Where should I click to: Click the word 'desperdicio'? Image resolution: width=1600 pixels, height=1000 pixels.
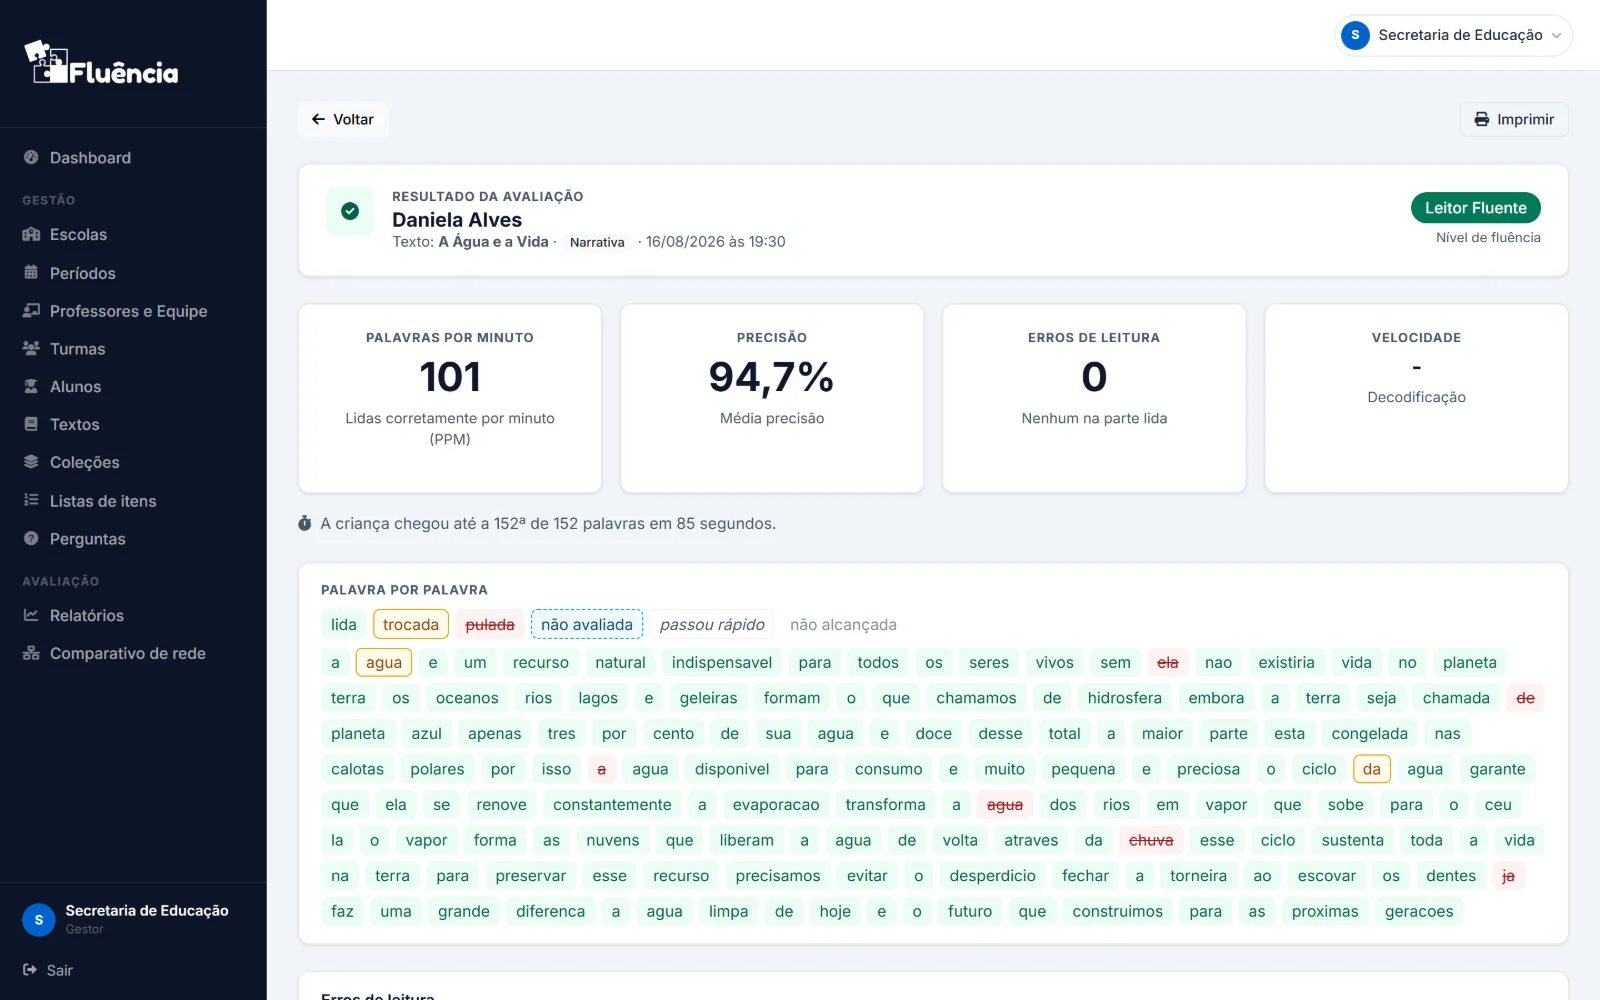click(993, 876)
